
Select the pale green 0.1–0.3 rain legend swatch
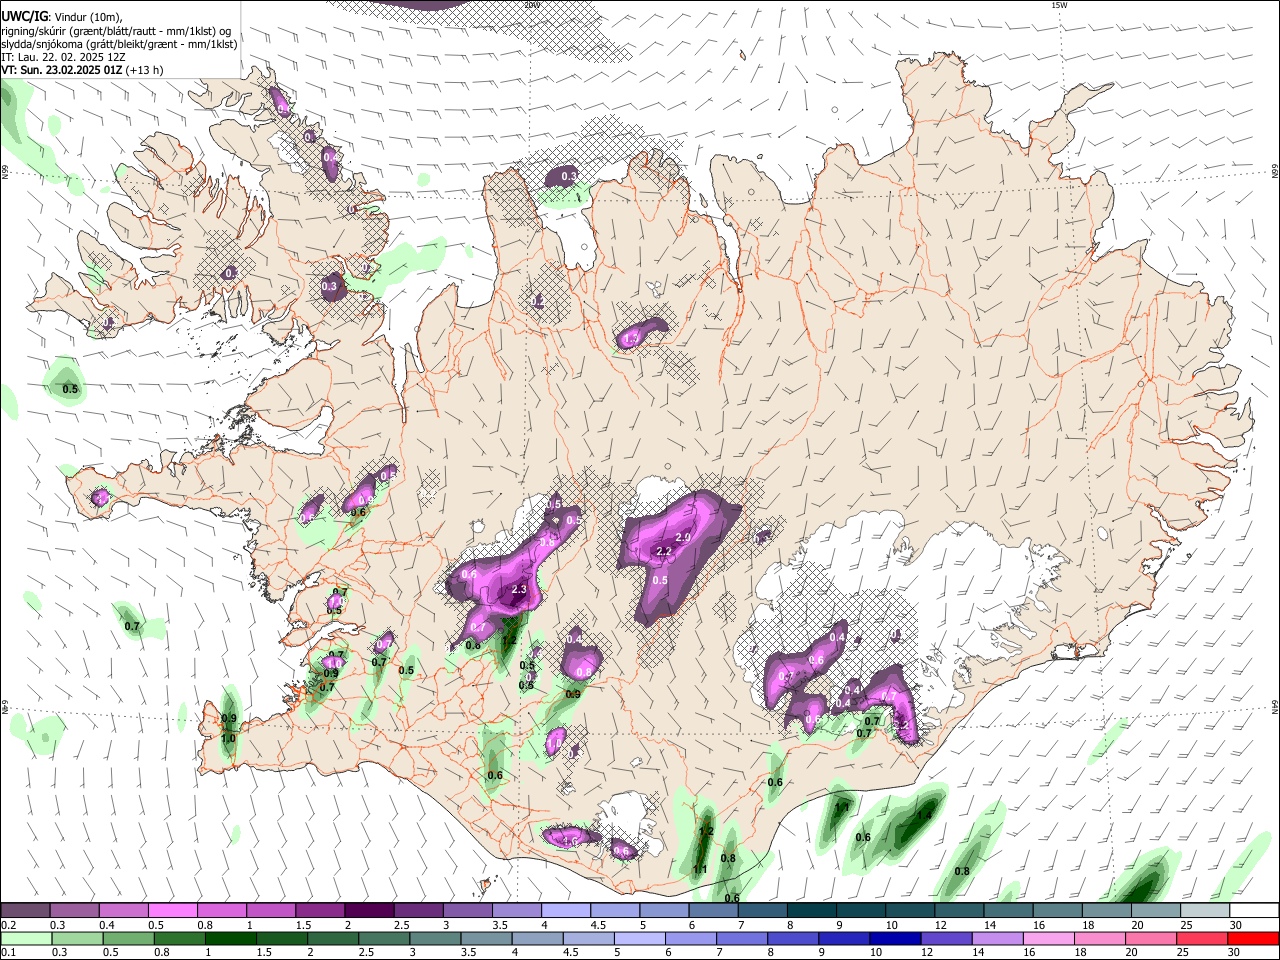pyautogui.click(x=26, y=938)
